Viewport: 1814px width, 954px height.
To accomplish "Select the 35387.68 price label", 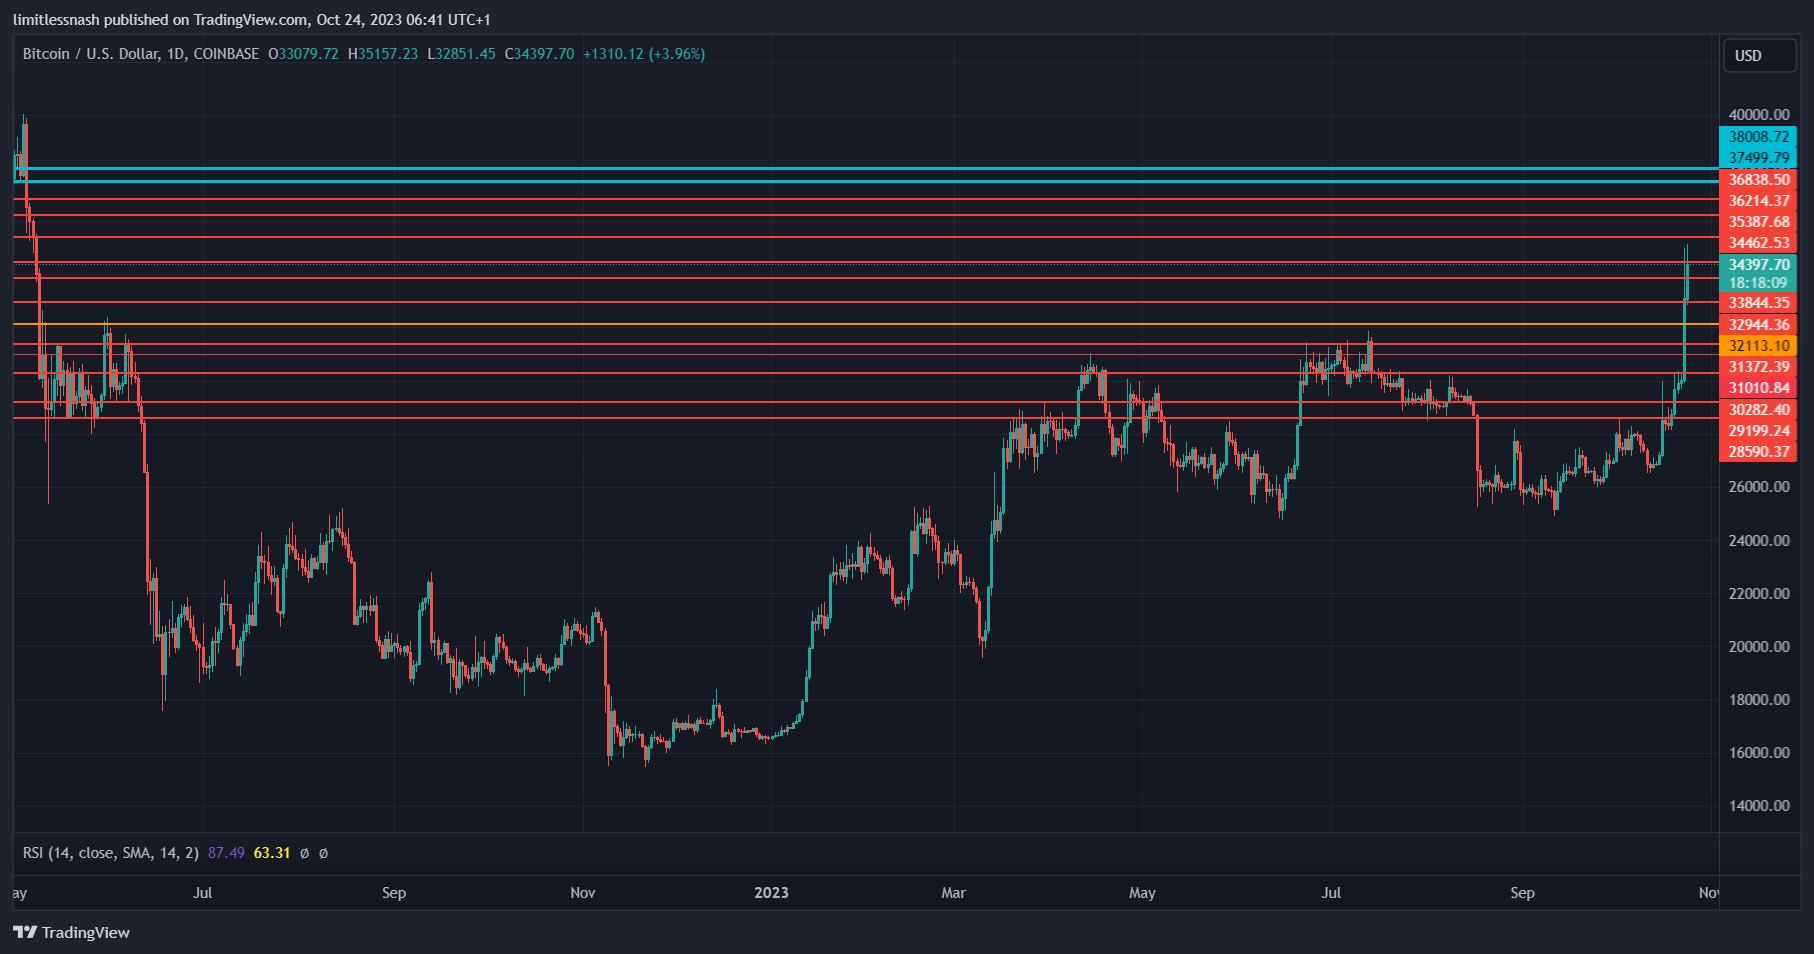I will (x=1758, y=222).
